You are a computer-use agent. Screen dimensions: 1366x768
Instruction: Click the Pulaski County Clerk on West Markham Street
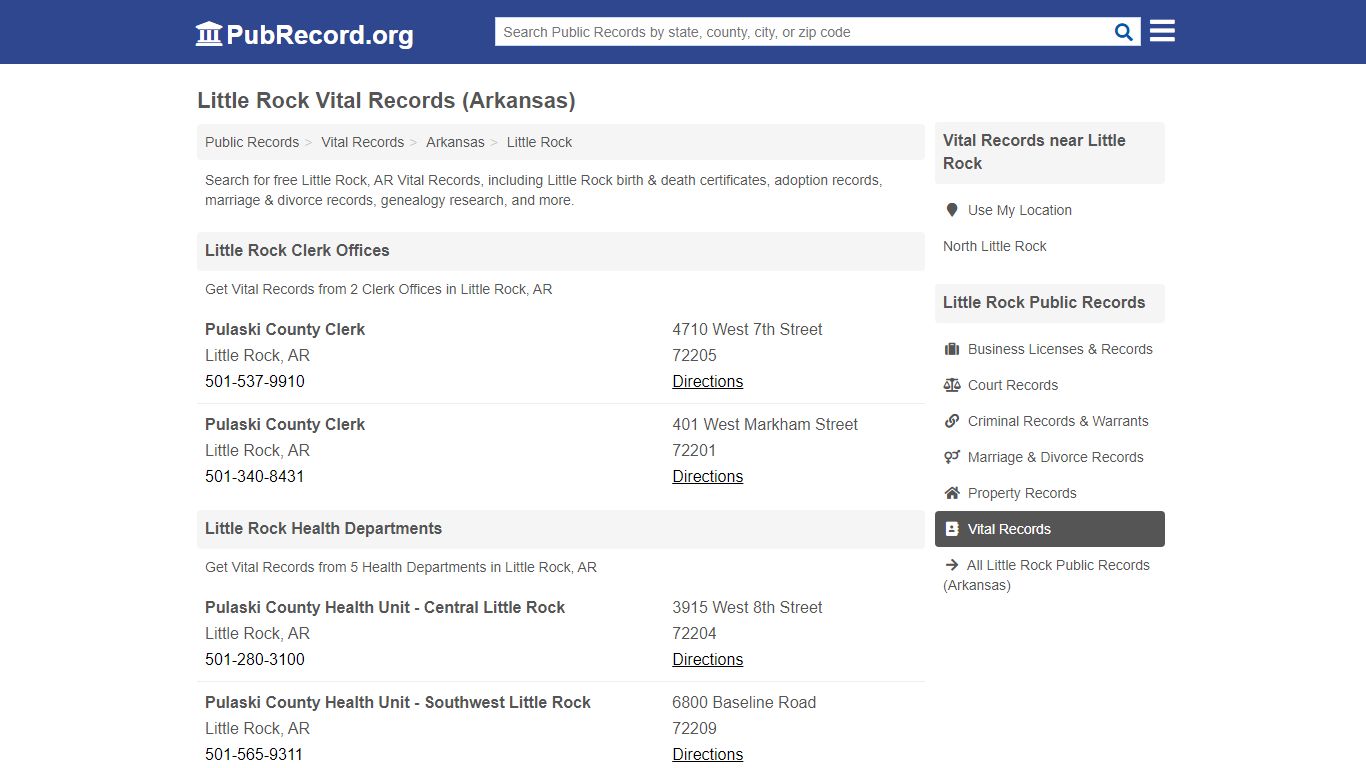(285, 424)
